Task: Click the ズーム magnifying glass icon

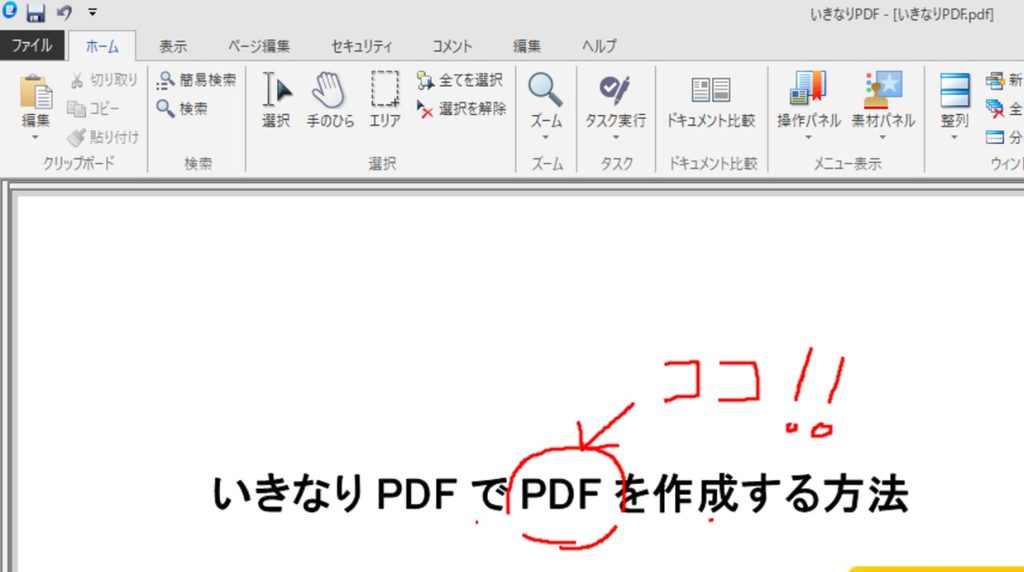Action: [545, 91]
